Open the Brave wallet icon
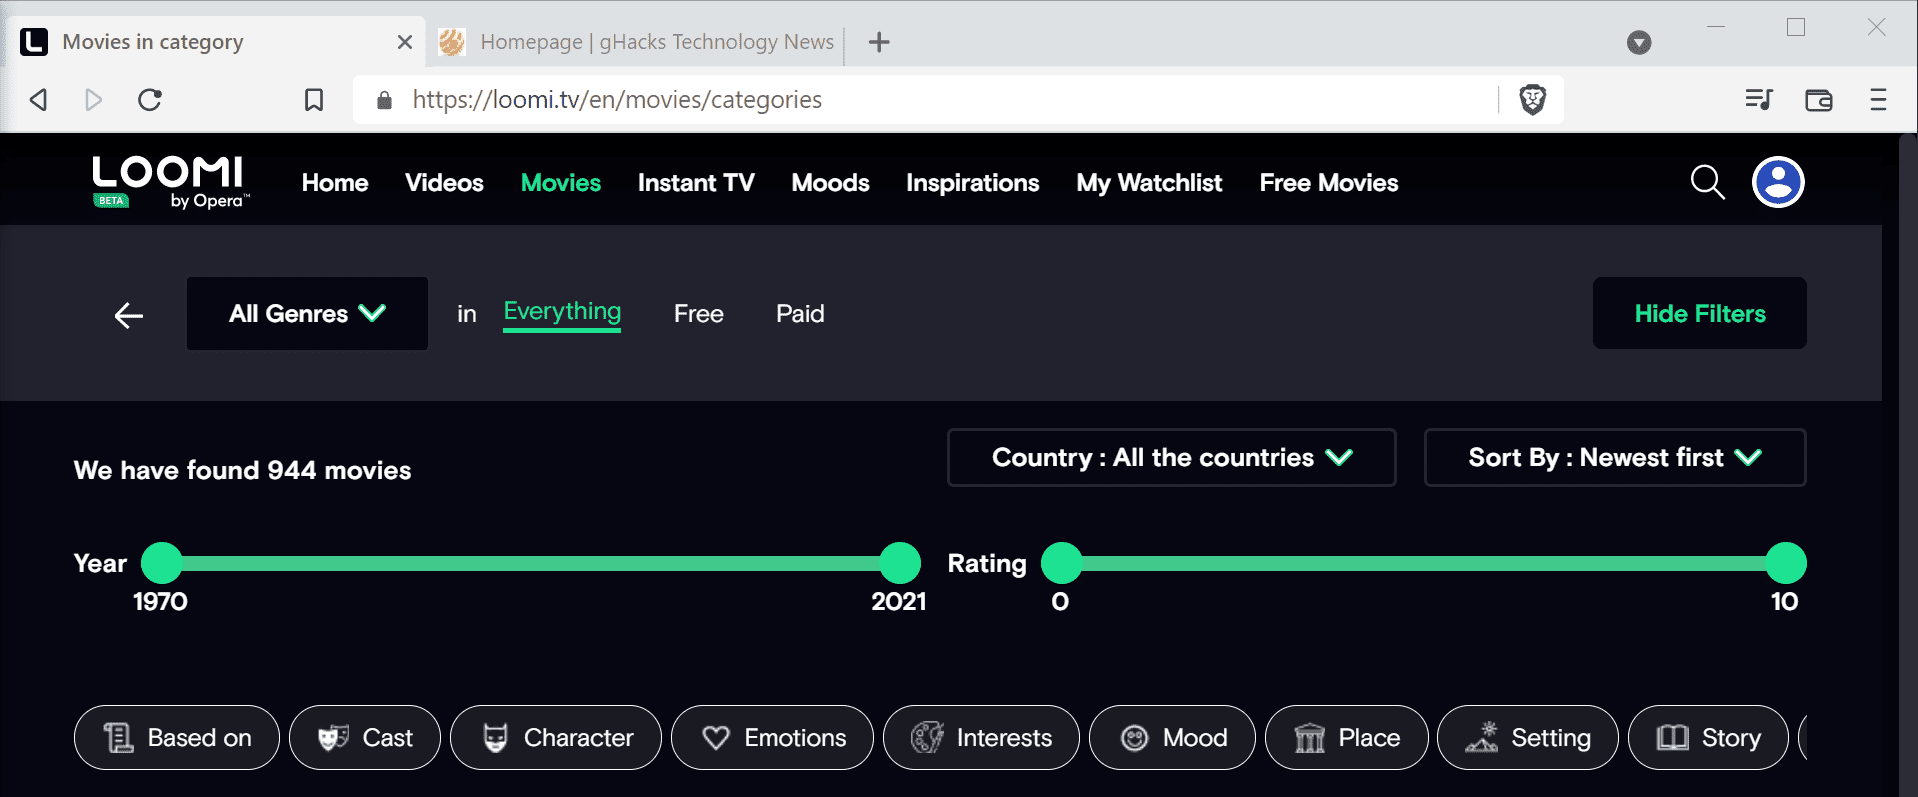The height and width of the screenshot is (797, 1918). tap(1818, 99)
